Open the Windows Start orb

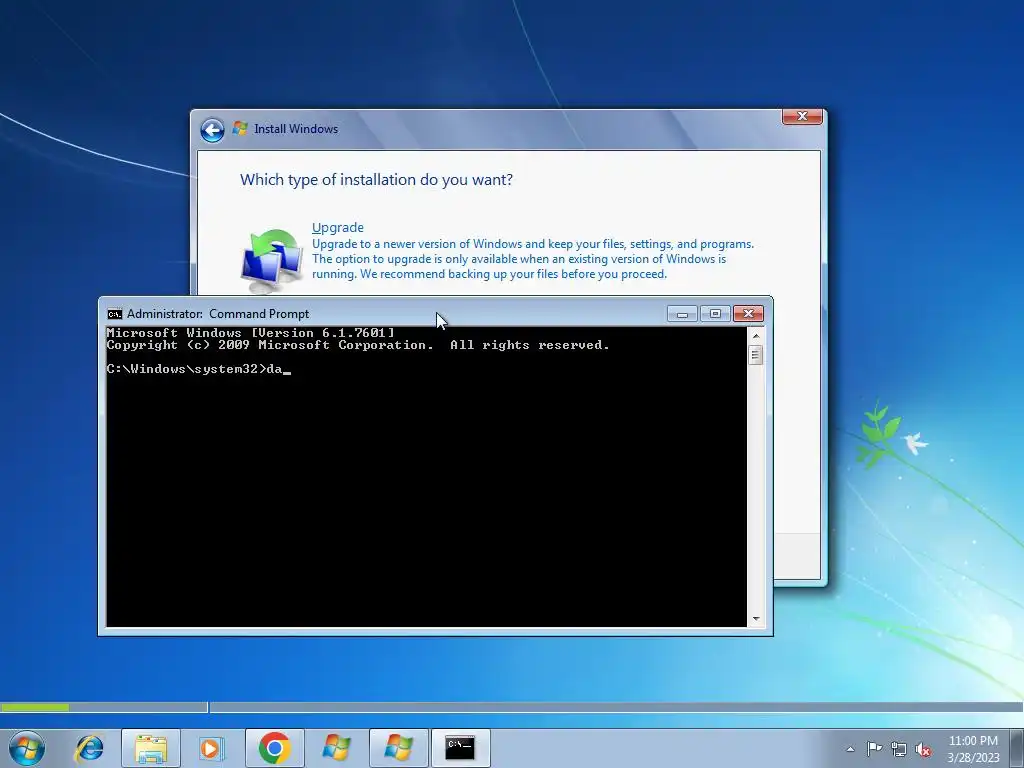27,748
